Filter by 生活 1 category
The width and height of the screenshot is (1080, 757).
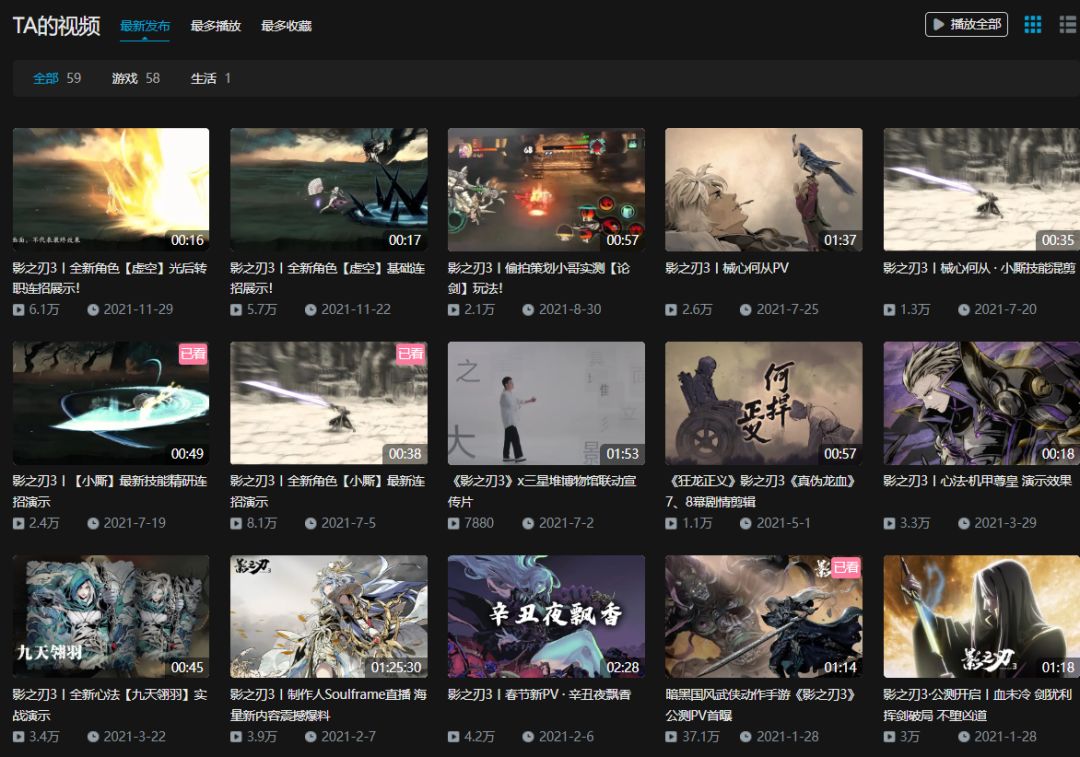[211, 79]
